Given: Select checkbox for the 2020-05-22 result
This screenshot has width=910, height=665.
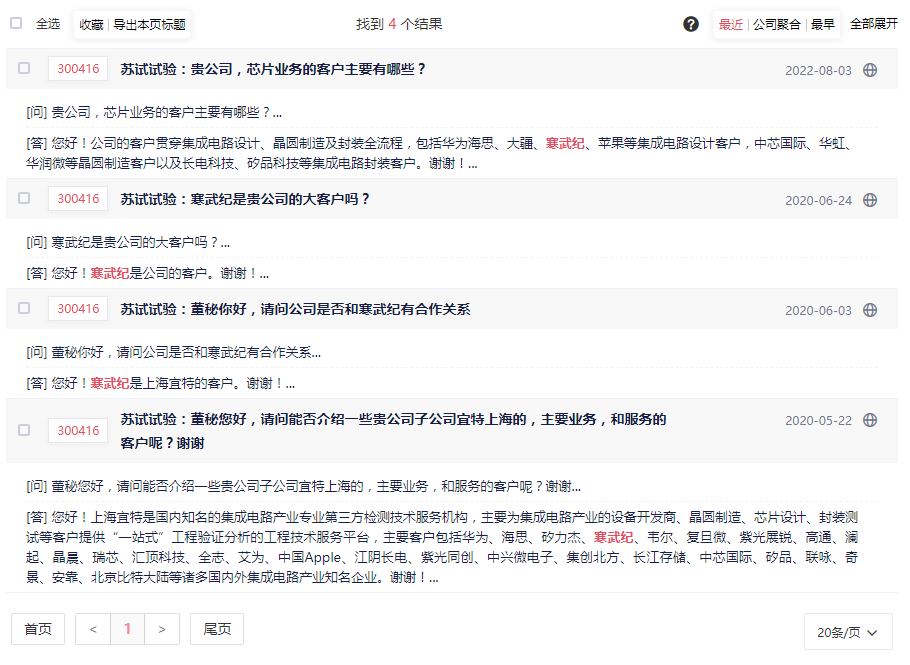Looking at the screenshot, I should click(24, 430).
